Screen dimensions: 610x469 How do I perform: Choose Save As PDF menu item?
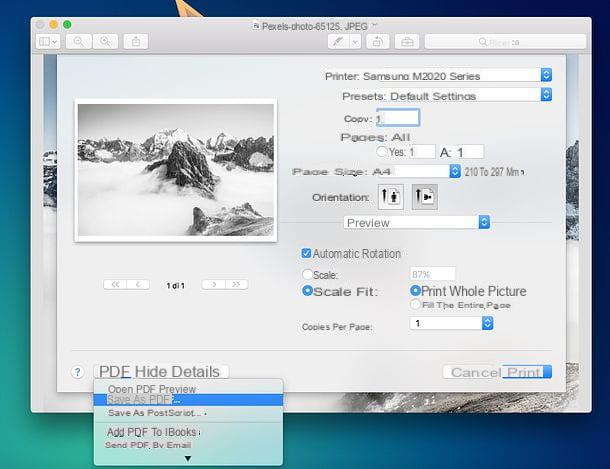pyautogui.click(x=188, y=400)
